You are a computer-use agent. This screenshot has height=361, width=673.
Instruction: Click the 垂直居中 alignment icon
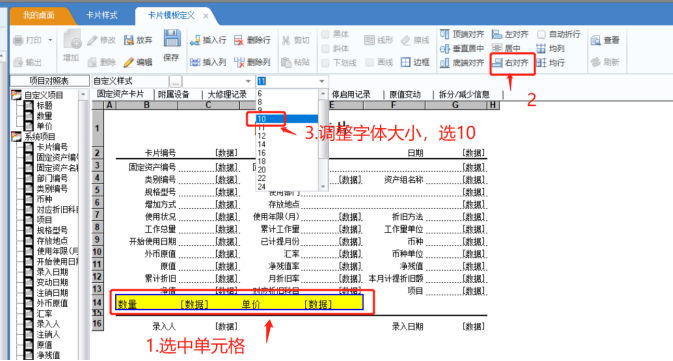(x=445, y=49)
